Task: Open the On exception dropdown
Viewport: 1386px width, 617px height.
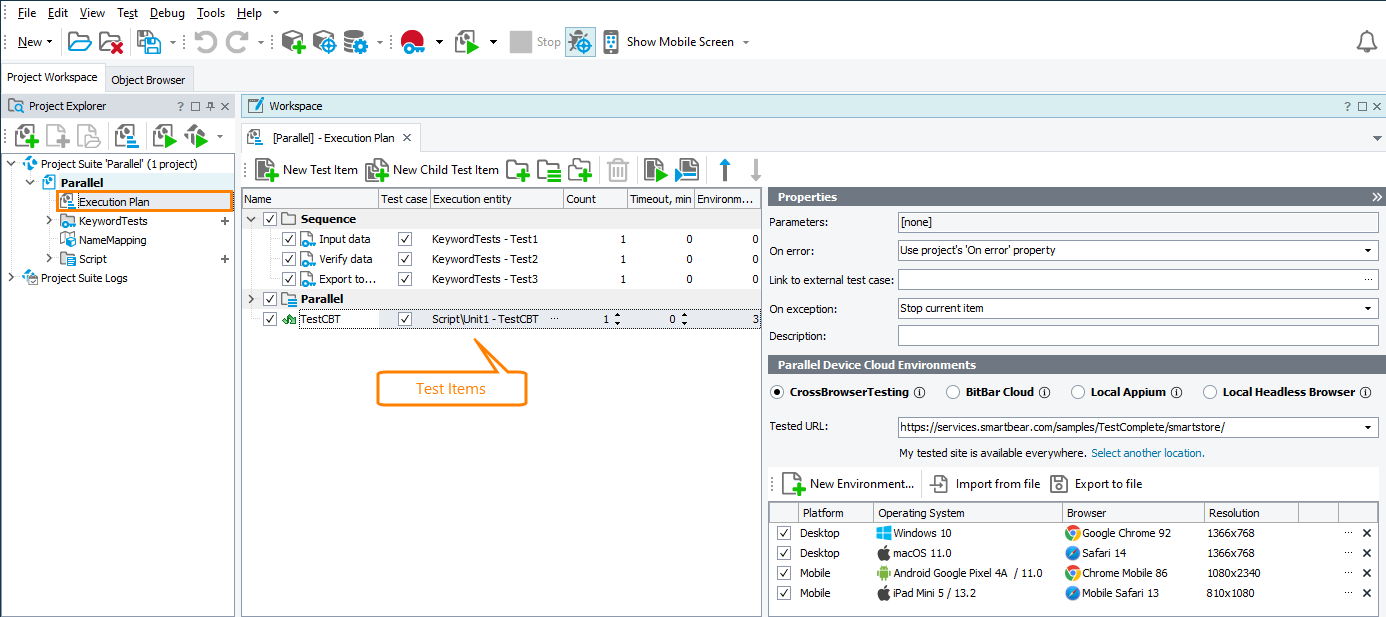Action: click(1367, 308)
